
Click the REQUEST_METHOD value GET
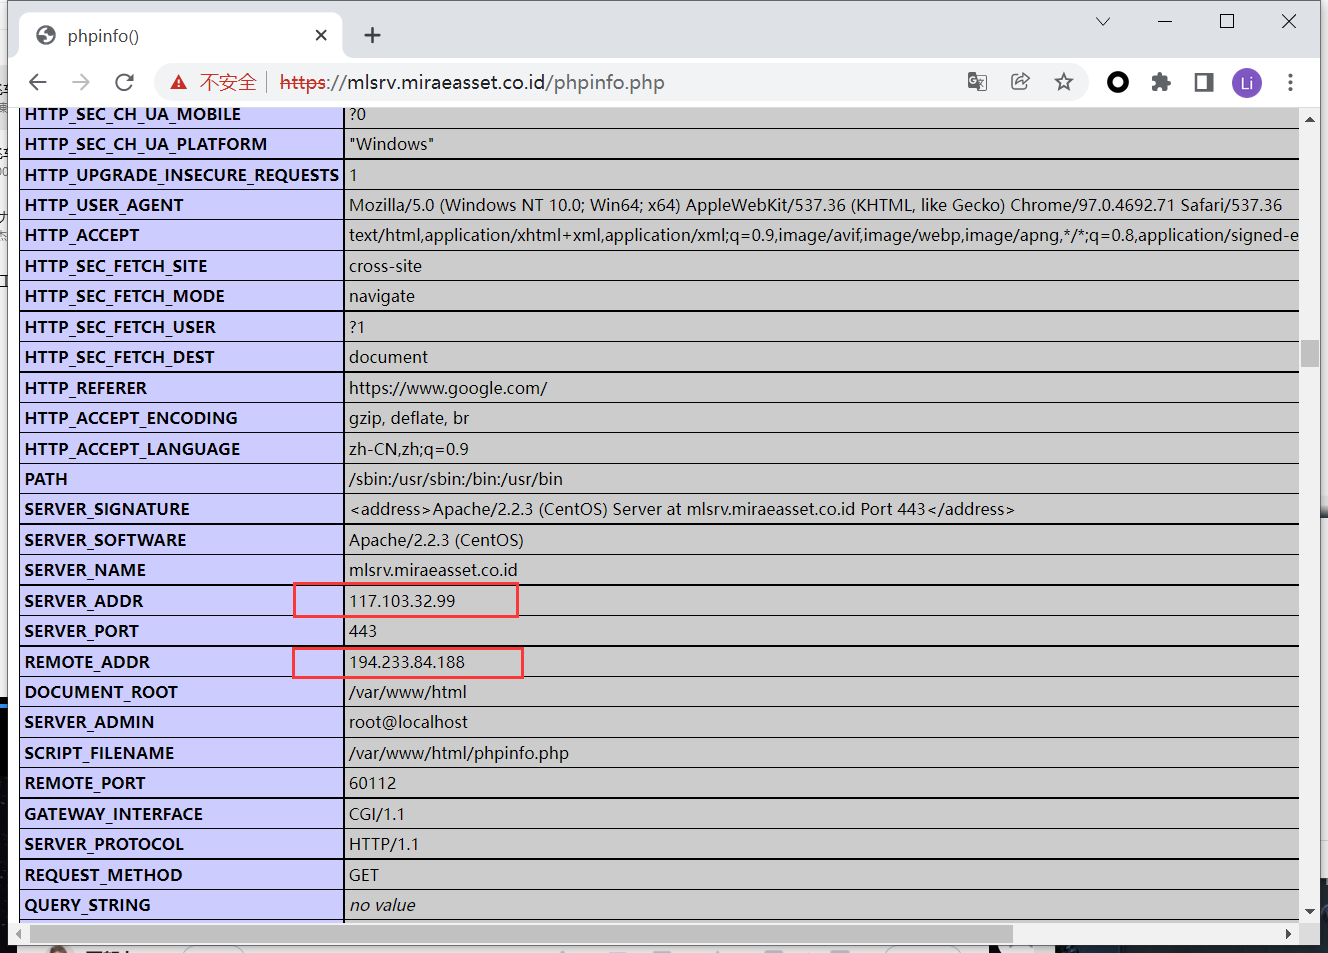pos(364,875)
